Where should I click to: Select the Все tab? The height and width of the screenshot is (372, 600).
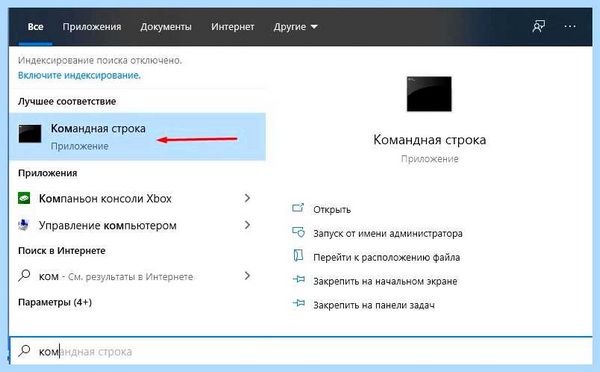click(x=35, y=27)
